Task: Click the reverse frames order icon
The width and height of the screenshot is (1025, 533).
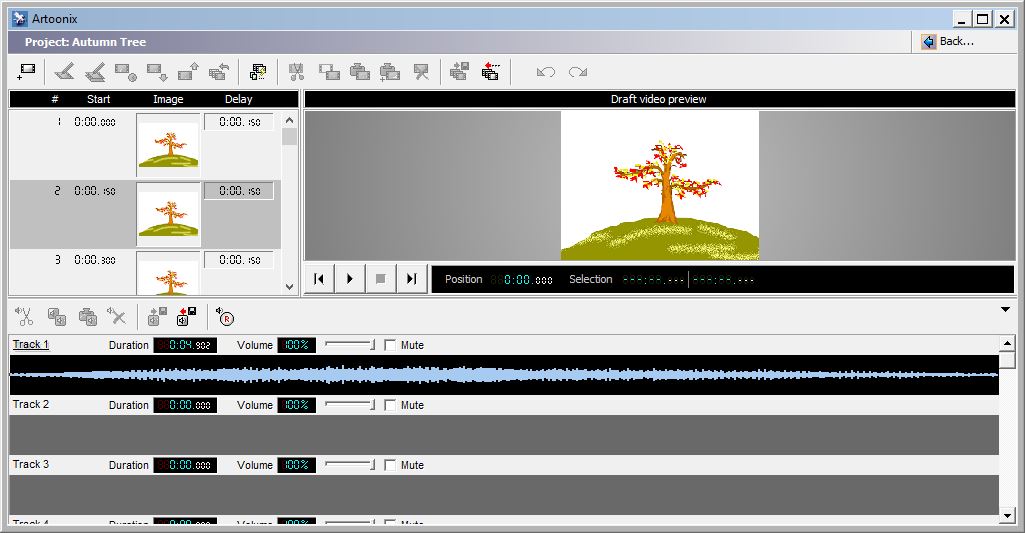Action: point(219,71)
